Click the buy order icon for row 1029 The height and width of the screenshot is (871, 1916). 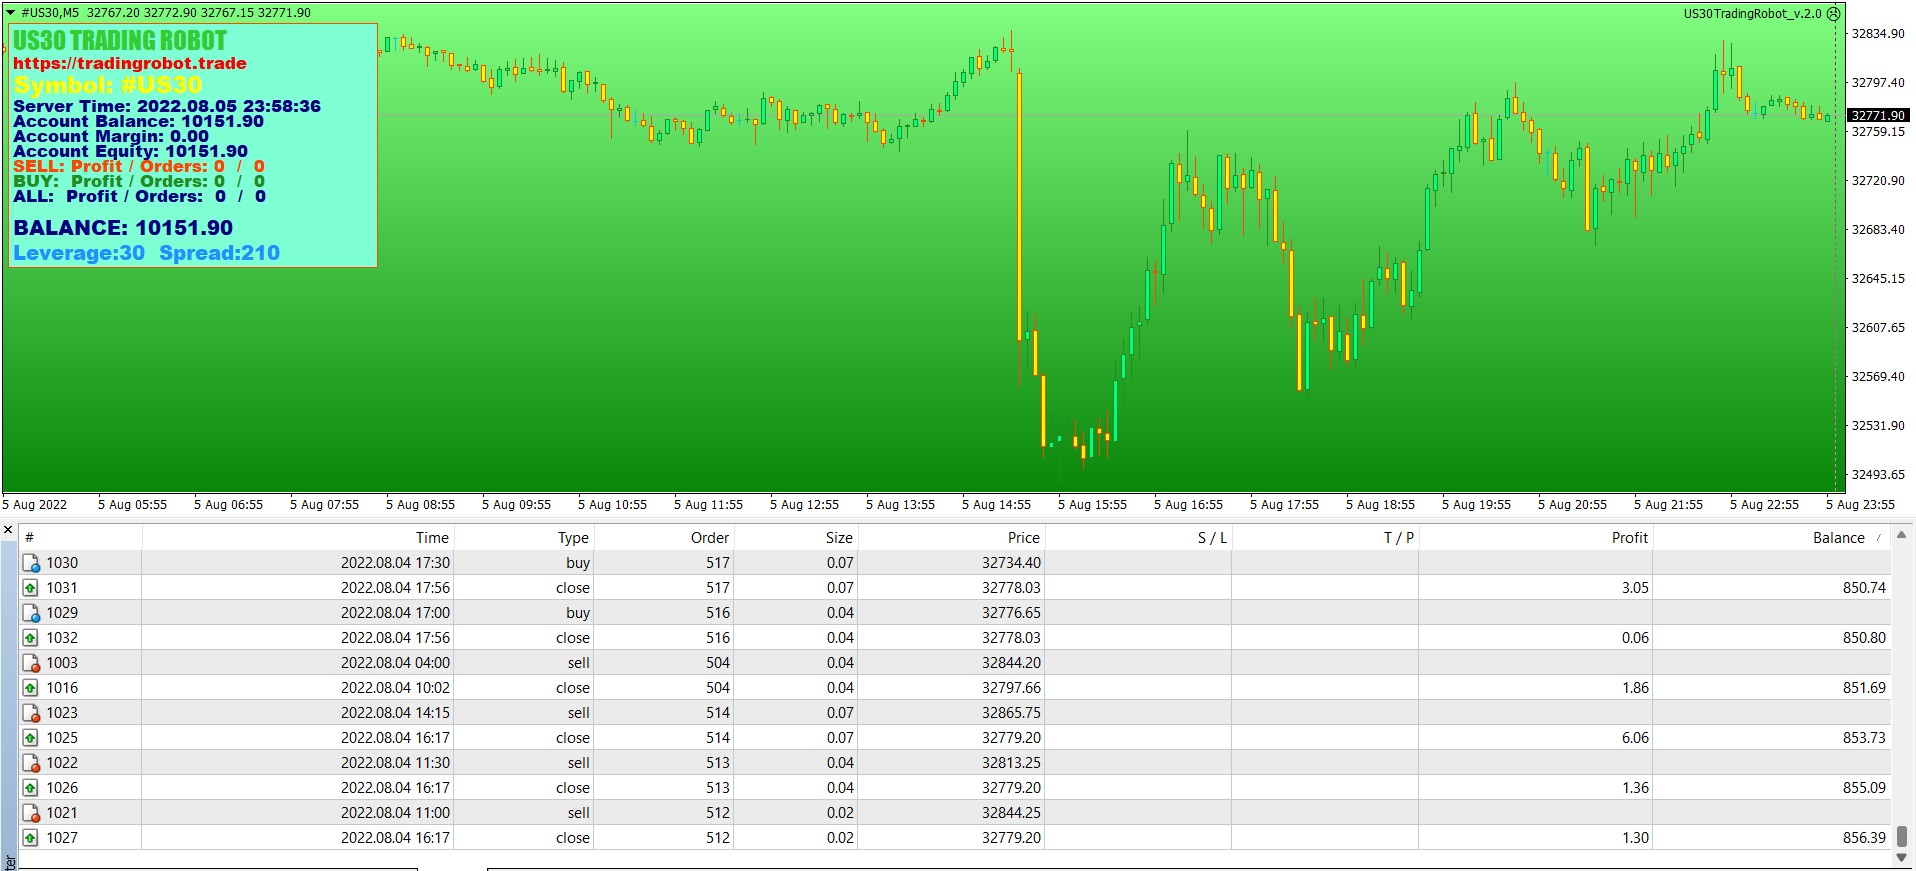[x=30, y=613]
